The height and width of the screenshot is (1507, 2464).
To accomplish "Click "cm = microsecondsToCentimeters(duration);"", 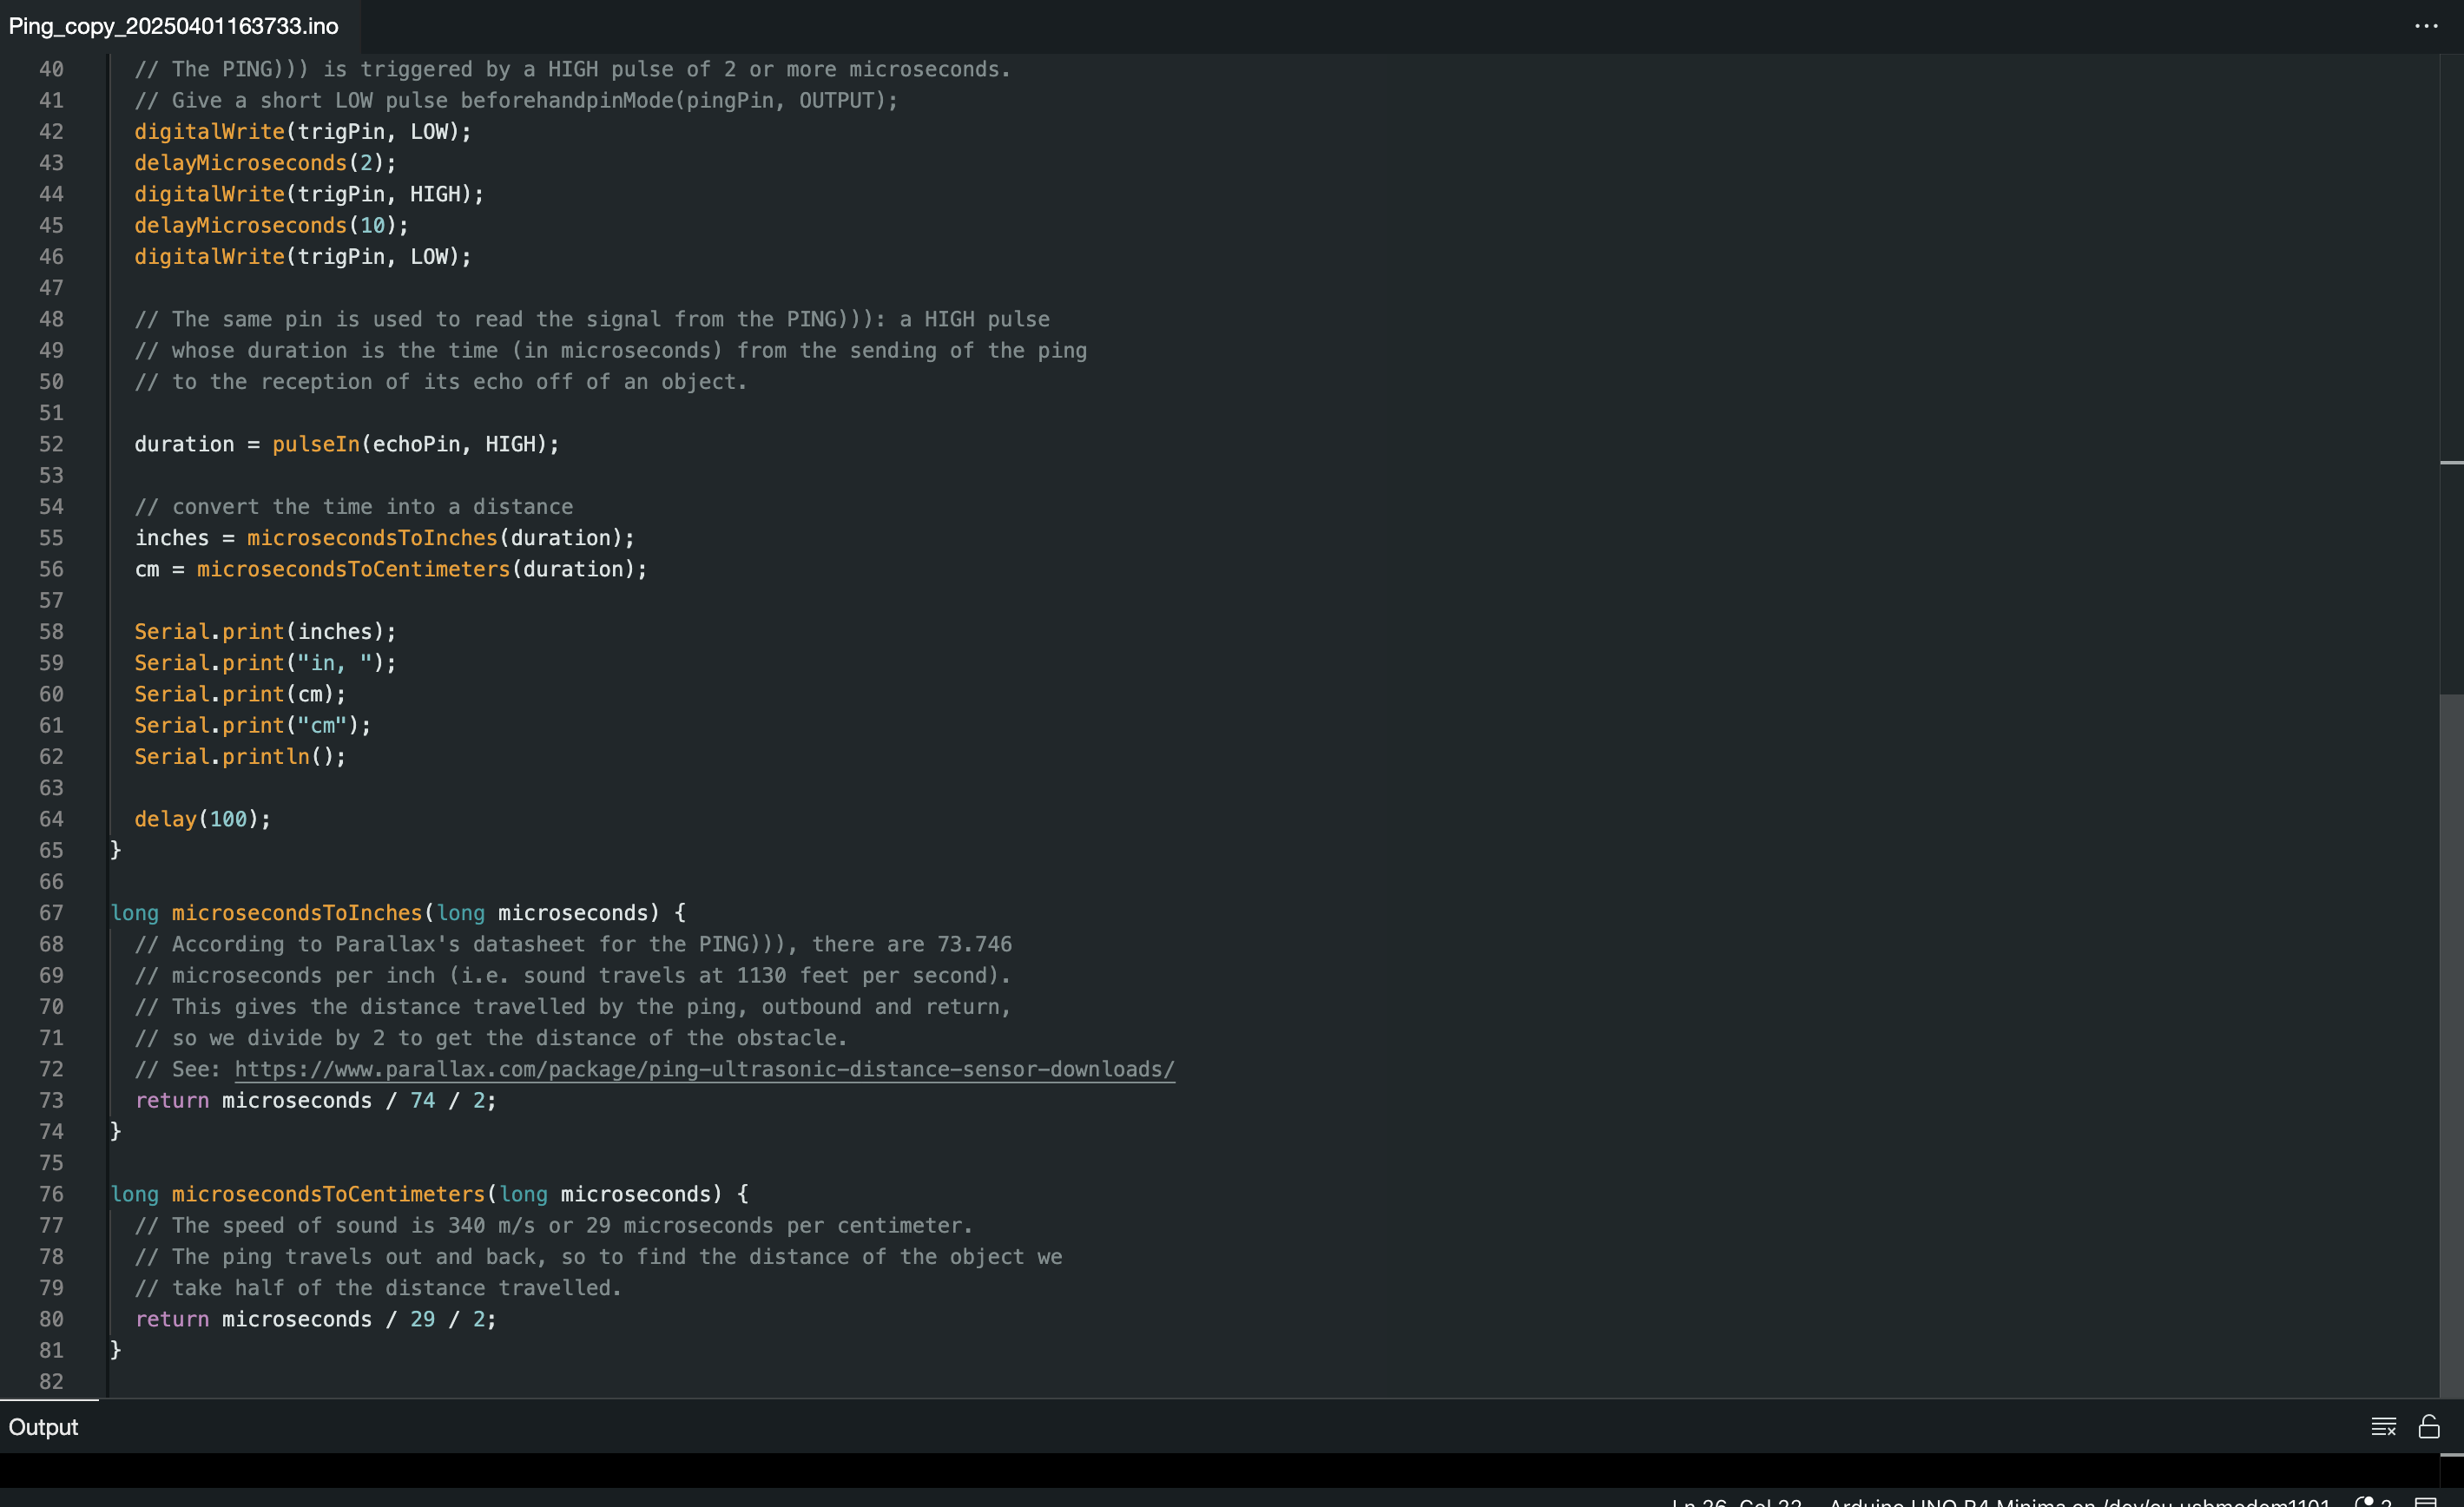I will click(x=391, y=569).
